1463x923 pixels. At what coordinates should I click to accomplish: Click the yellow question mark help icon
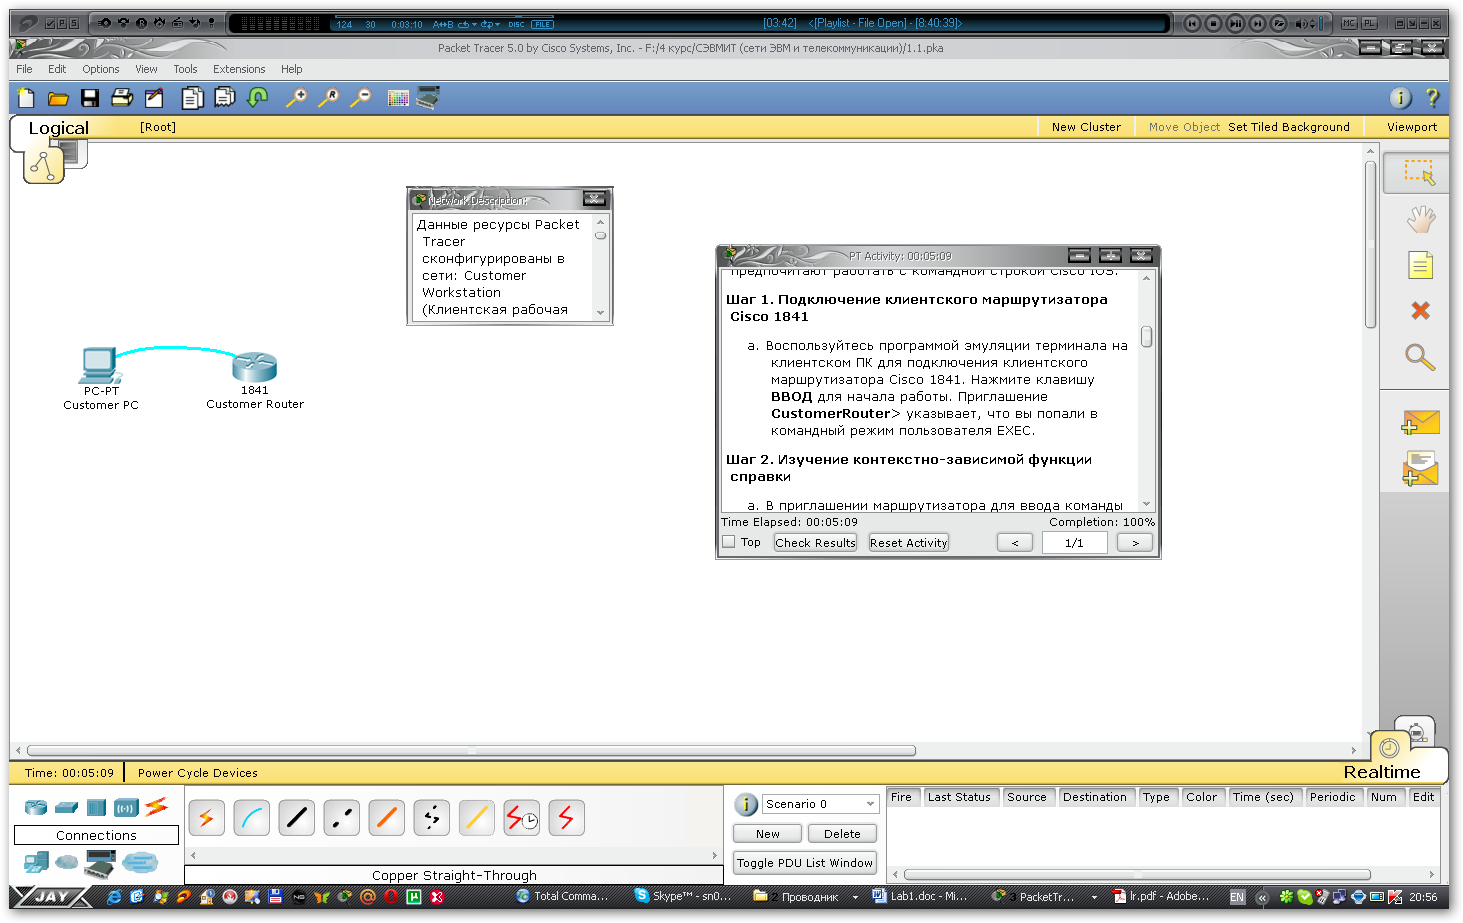click(x=1432, y=98)
